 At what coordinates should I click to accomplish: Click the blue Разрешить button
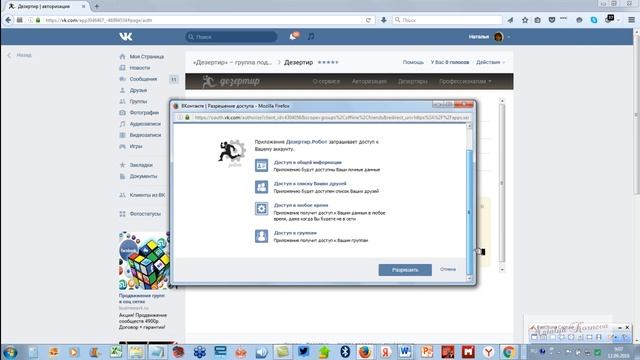coord(405,270)
